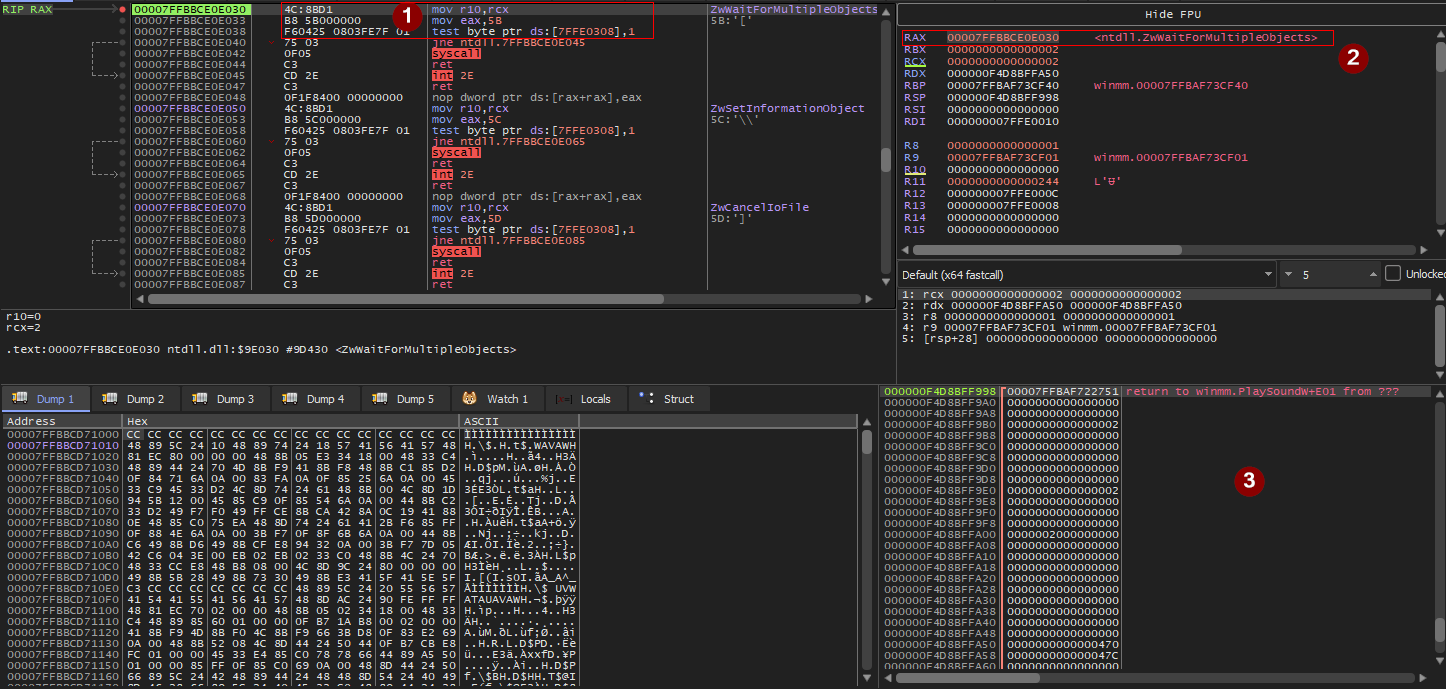This screenshot has height=689, width=1446.
Task: Click the ZwCancelIoFile comment label
Action: (x=760, y=207)
